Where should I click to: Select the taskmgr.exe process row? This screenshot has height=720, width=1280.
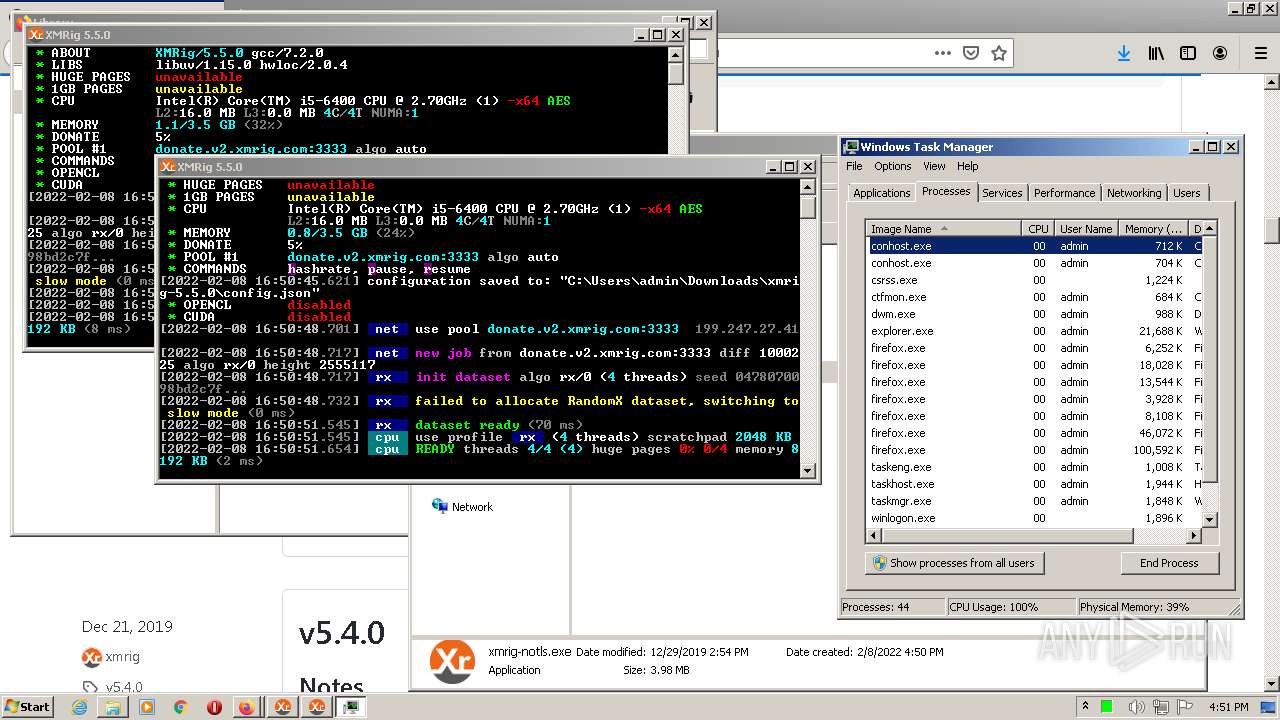pos(1033,501)
